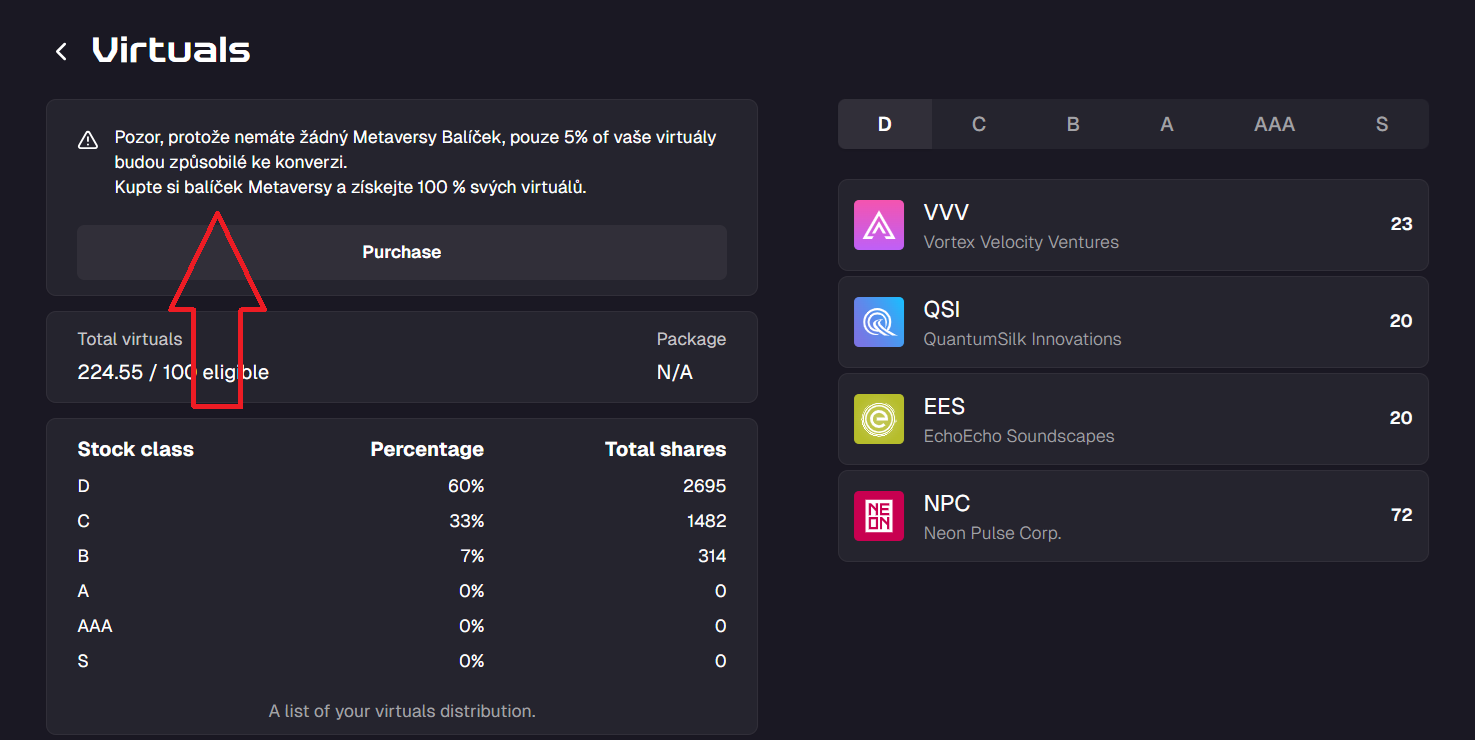
Task: Switch to the A class tab
Action: click(x=1167, y=124)
